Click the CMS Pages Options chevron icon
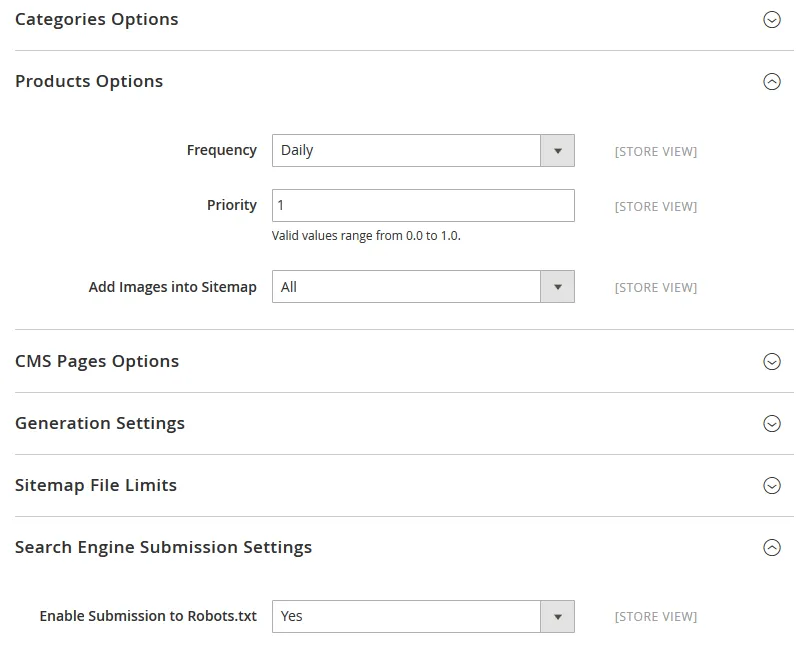The image size is (800, 646). [x=771, y=361]
